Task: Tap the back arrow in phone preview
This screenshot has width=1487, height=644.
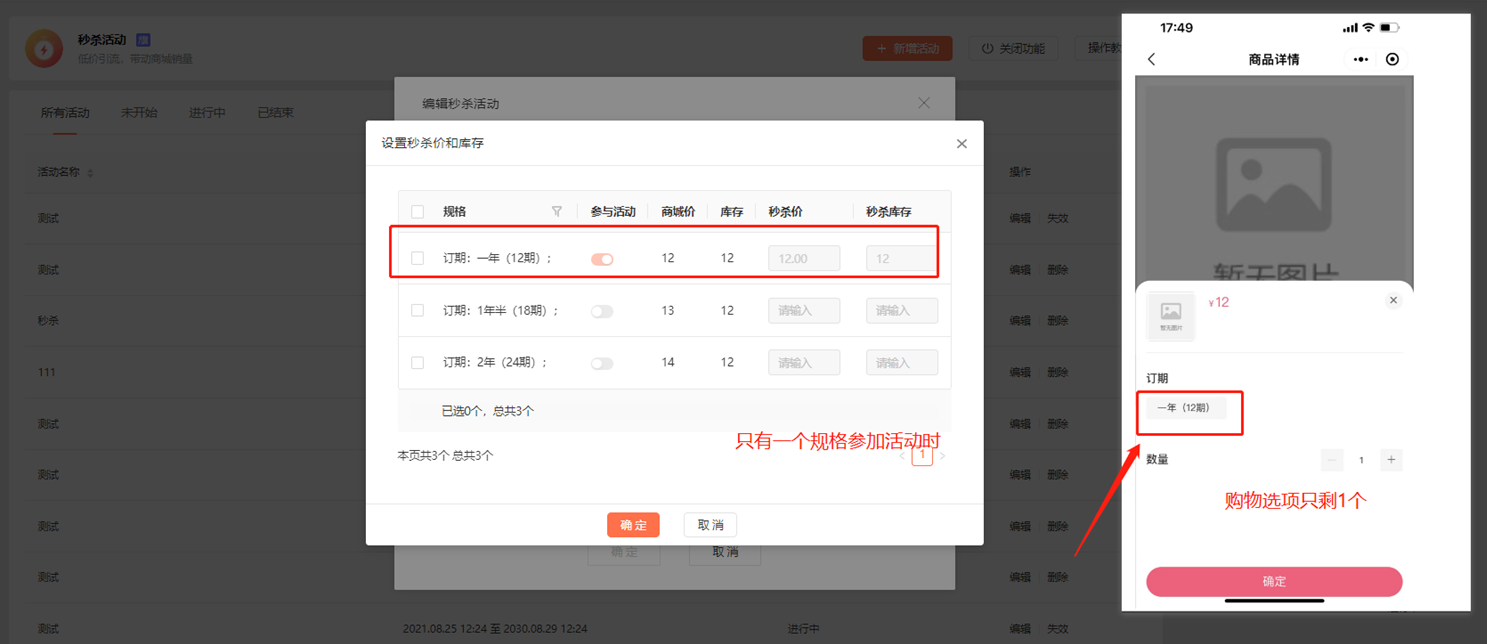Action: (1152, 60)
